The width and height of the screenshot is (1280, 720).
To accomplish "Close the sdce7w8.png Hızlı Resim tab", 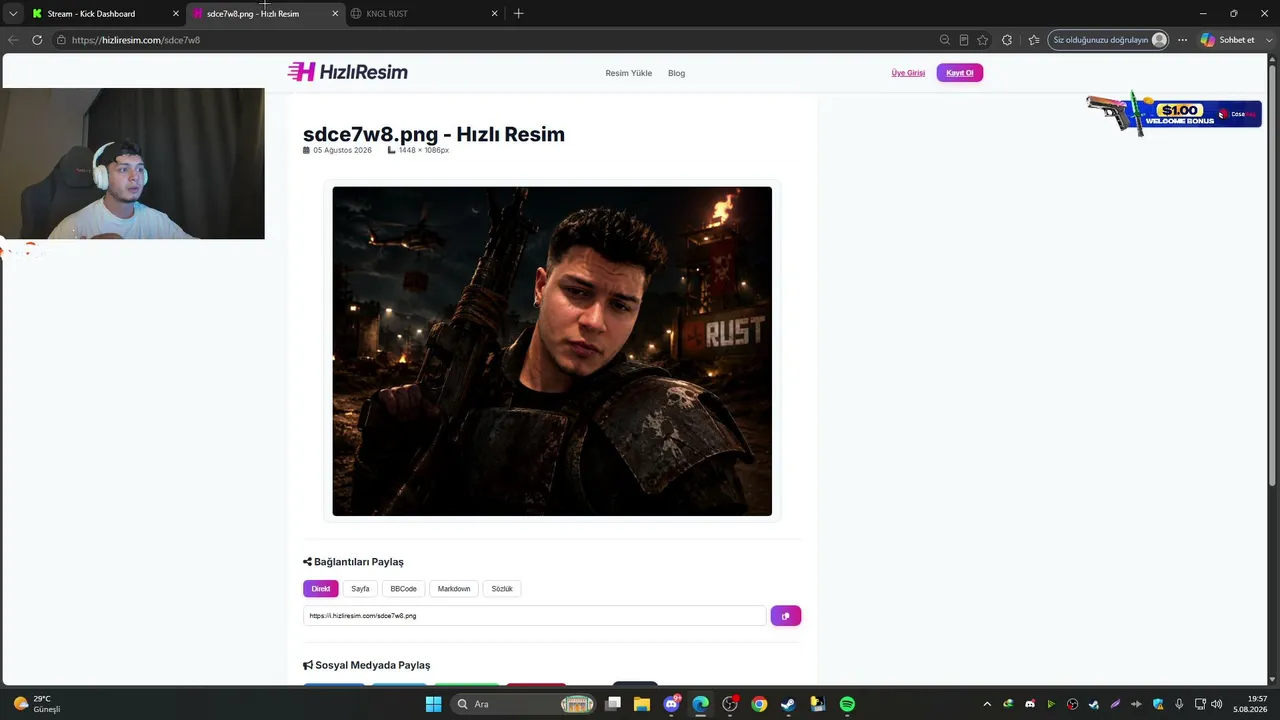I will click(335, 13).
